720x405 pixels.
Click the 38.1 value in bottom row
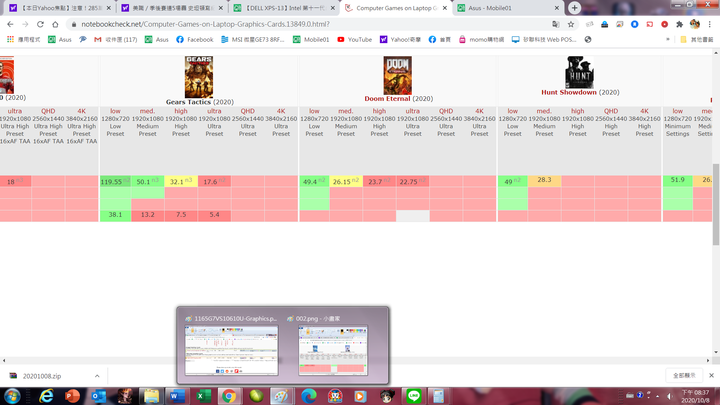point(115,215)
